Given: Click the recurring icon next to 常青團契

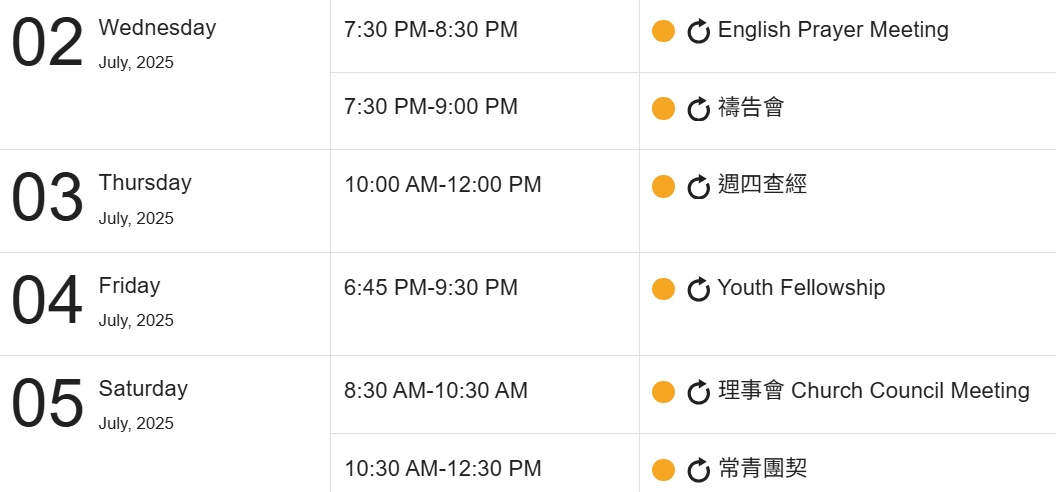Looking at the screenshot, I should click(698, 470).
